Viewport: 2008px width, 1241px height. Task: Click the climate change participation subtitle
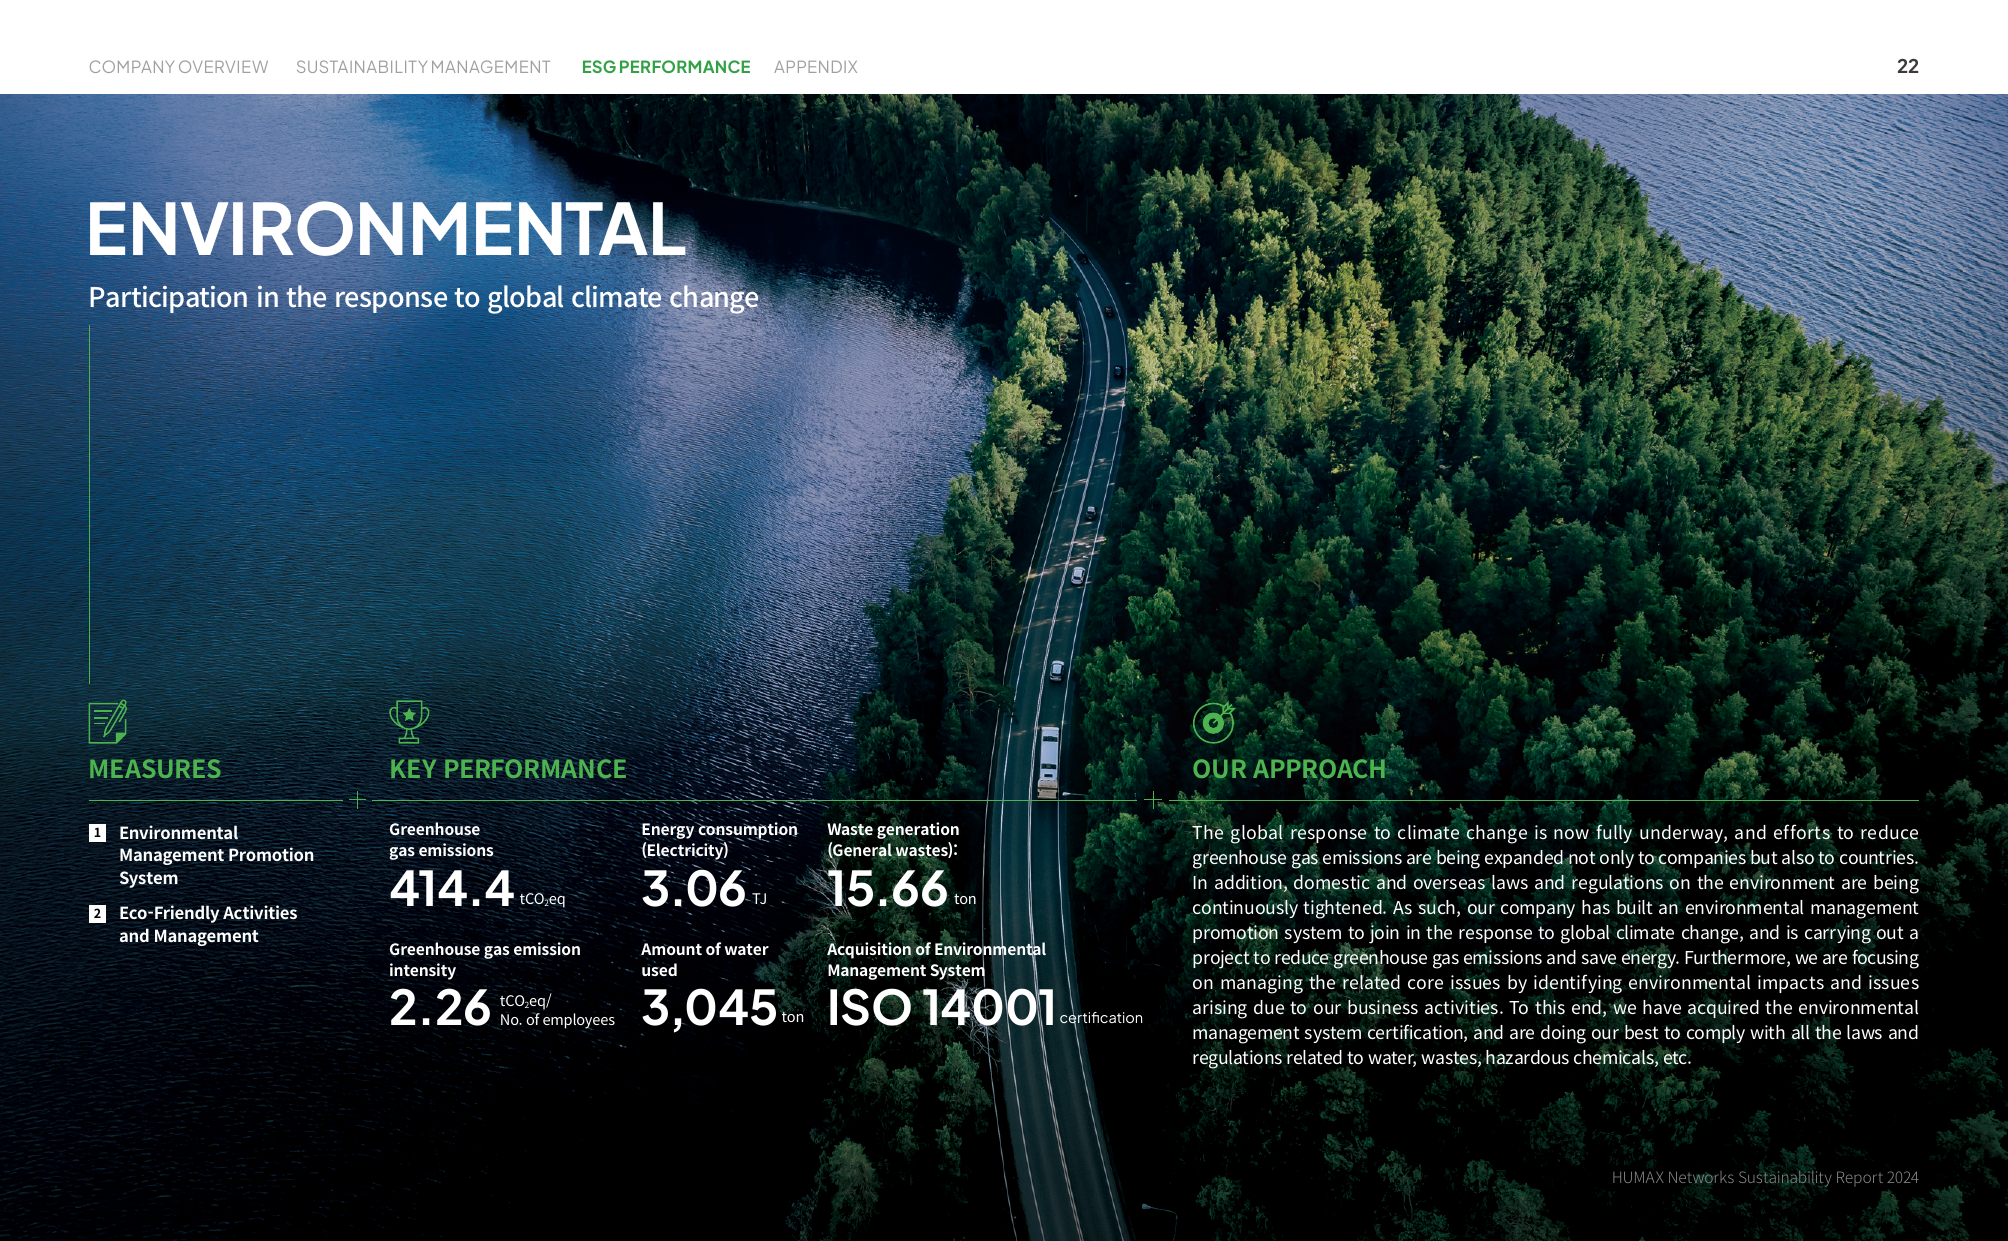[x=423, y=297]
